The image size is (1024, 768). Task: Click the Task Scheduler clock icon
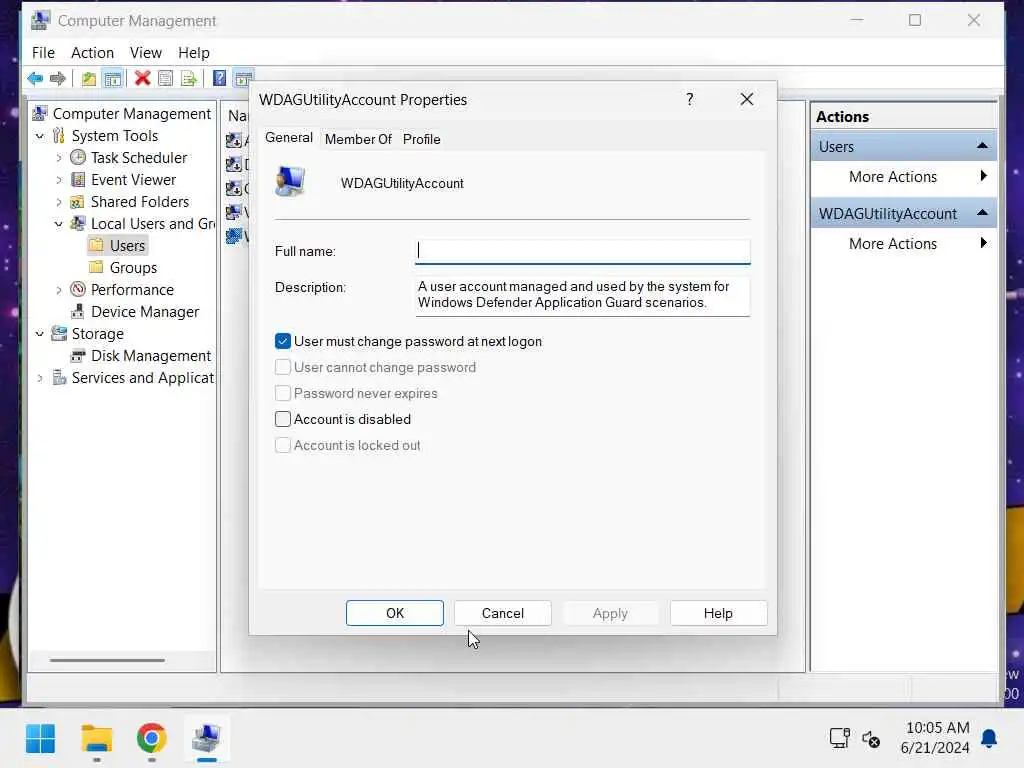[x=78, y=157]
